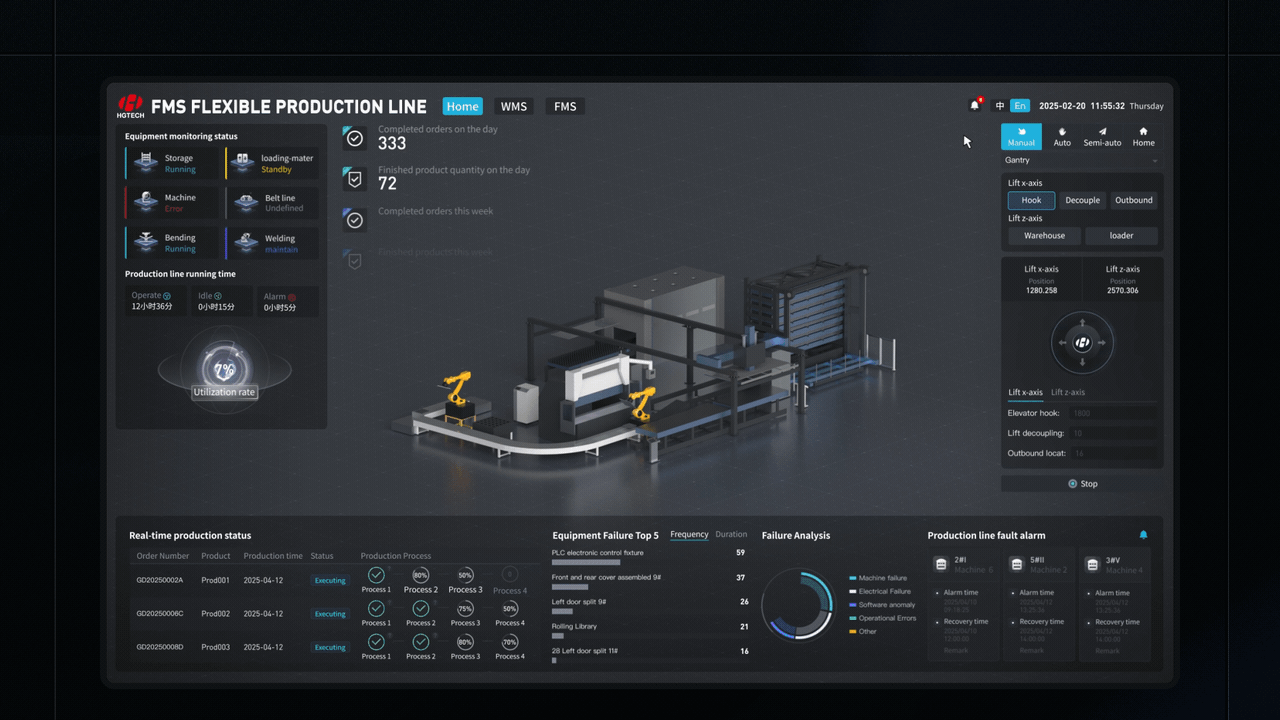Click order number GD20250006C
This screenshot has height=720, width=1280.
pyautogui.click(x=160, y=614)
